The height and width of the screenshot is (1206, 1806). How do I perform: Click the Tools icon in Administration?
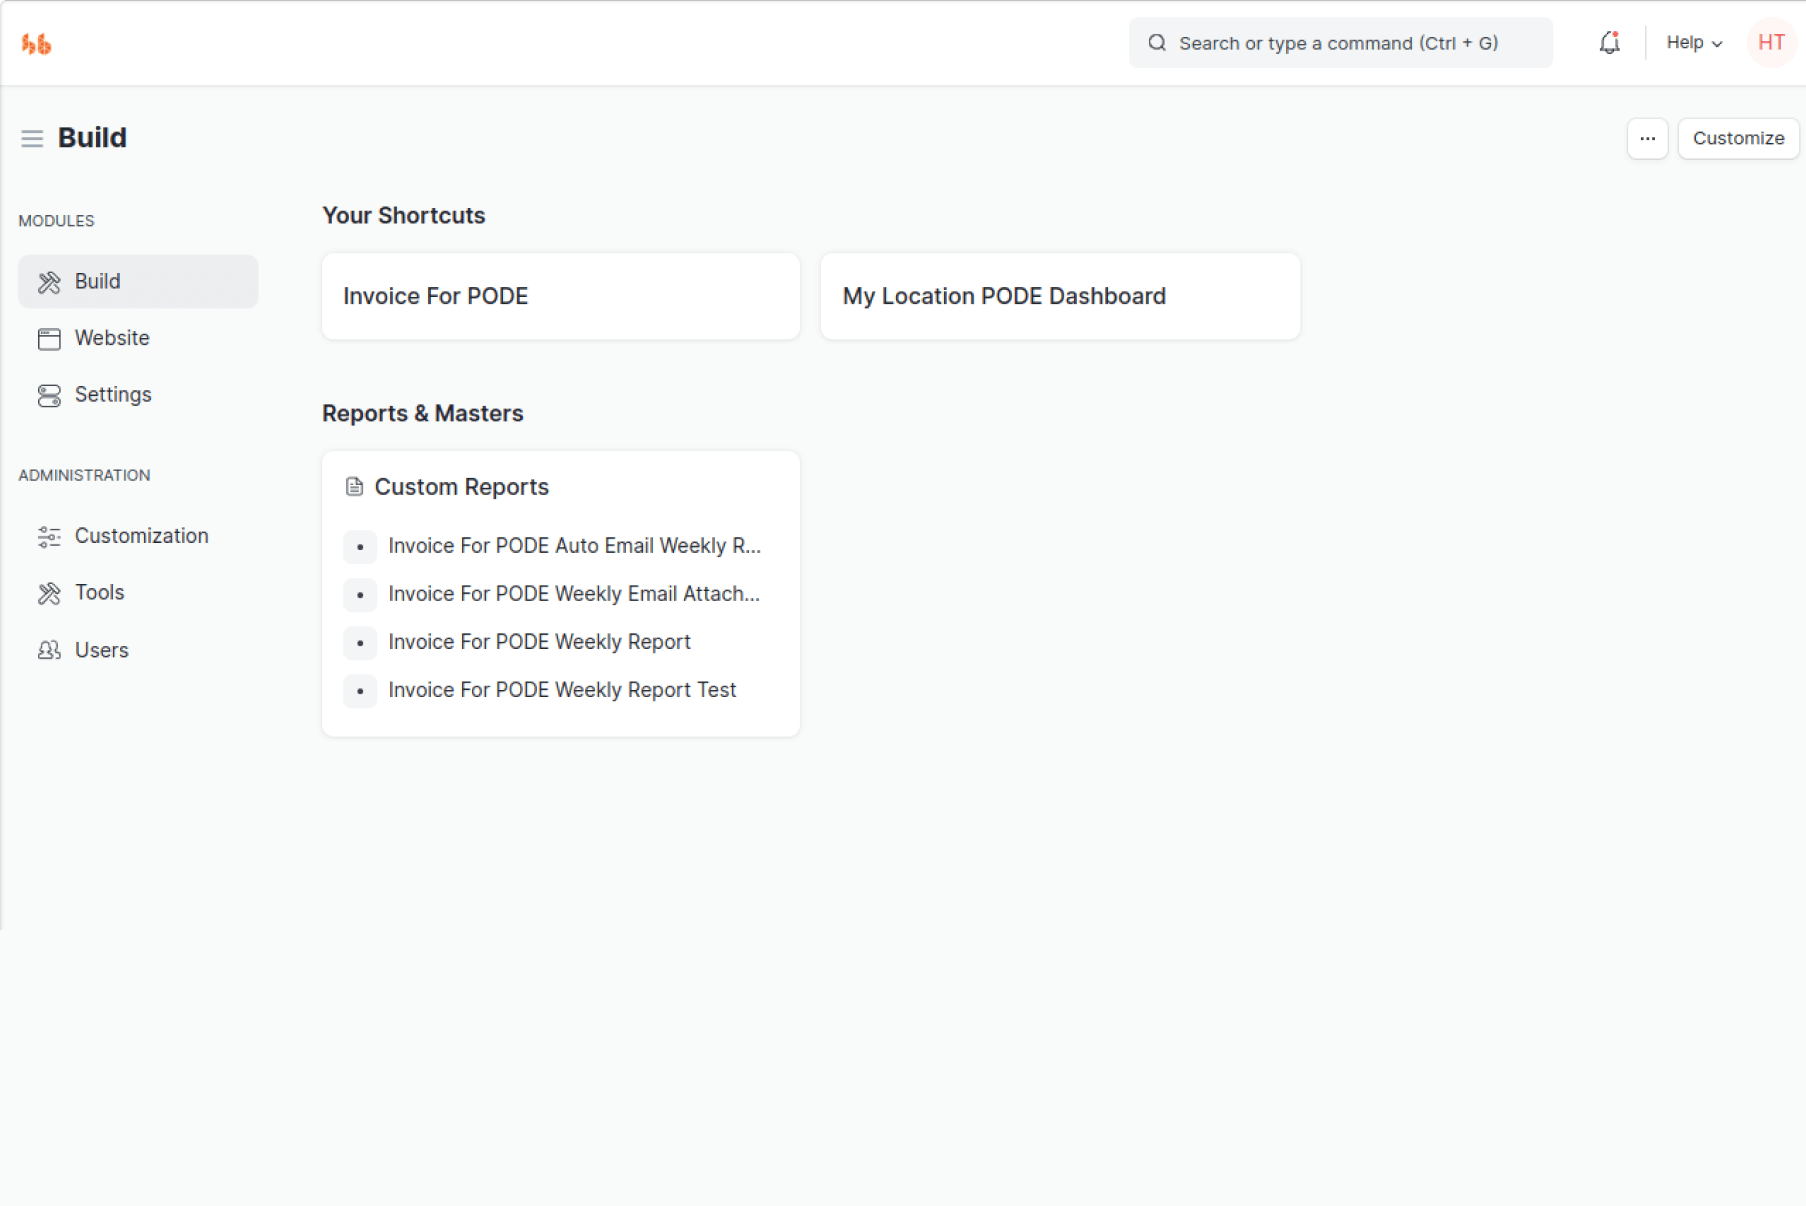pyautogui.click(x=49, y=593)
